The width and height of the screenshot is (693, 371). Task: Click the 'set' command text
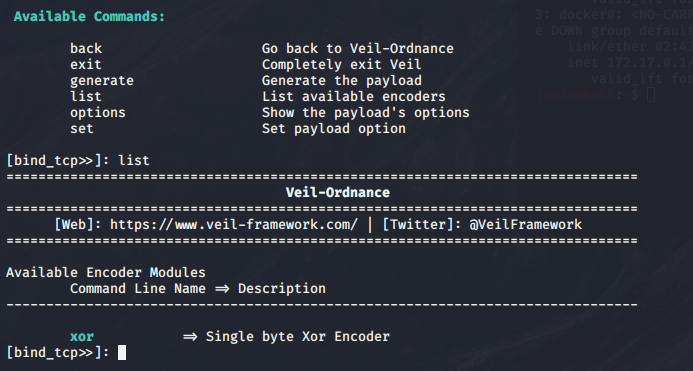(x=82, y=129)
